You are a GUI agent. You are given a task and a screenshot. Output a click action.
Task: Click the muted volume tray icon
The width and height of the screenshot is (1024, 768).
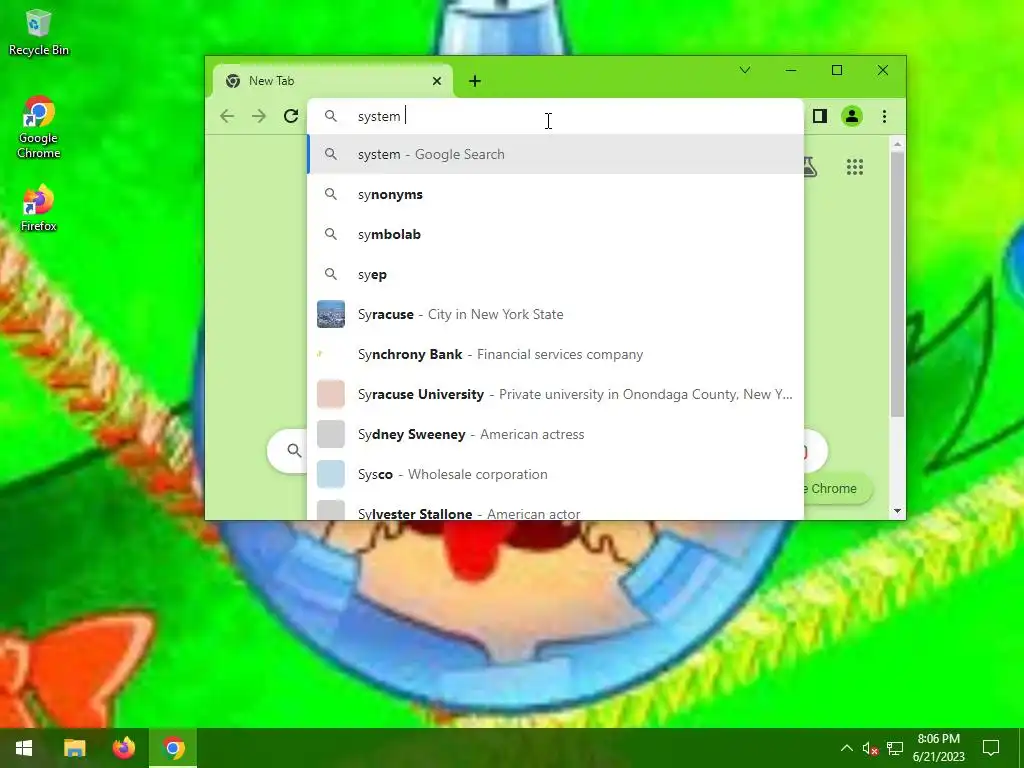tap(871, 748)
